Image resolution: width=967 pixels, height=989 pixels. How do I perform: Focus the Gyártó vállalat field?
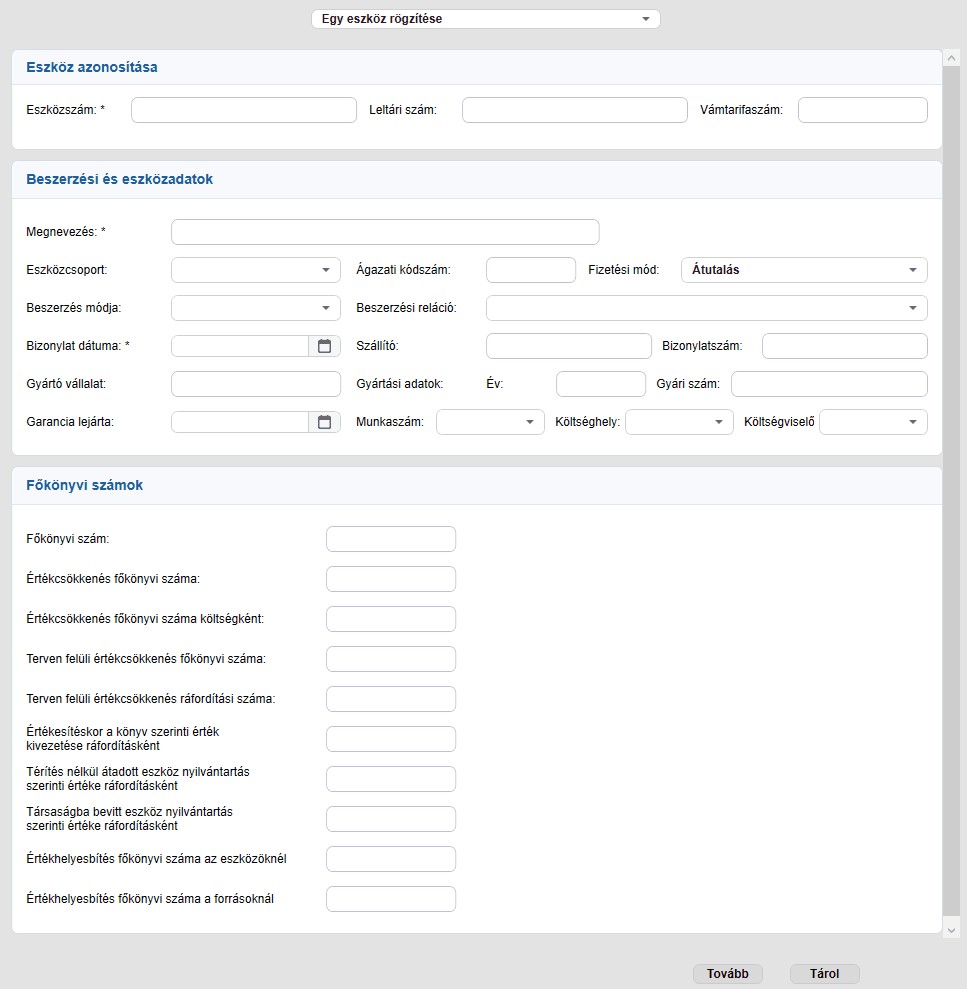(x=255, y=384)
